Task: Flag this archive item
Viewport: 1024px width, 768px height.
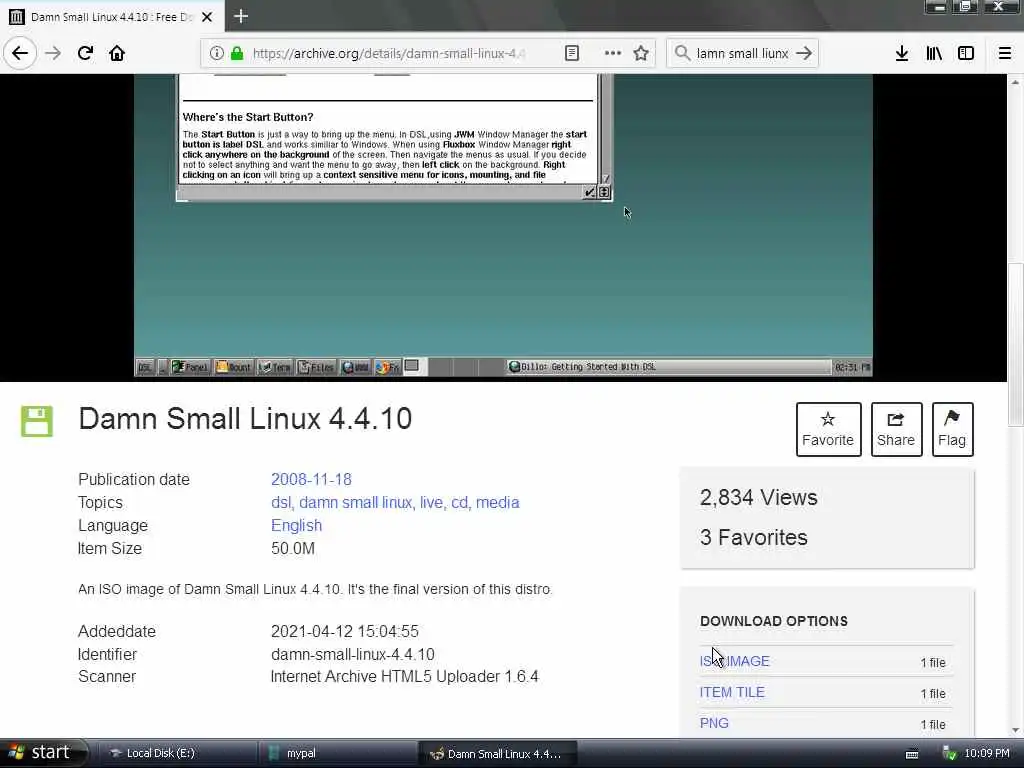Action: [952, 429]
